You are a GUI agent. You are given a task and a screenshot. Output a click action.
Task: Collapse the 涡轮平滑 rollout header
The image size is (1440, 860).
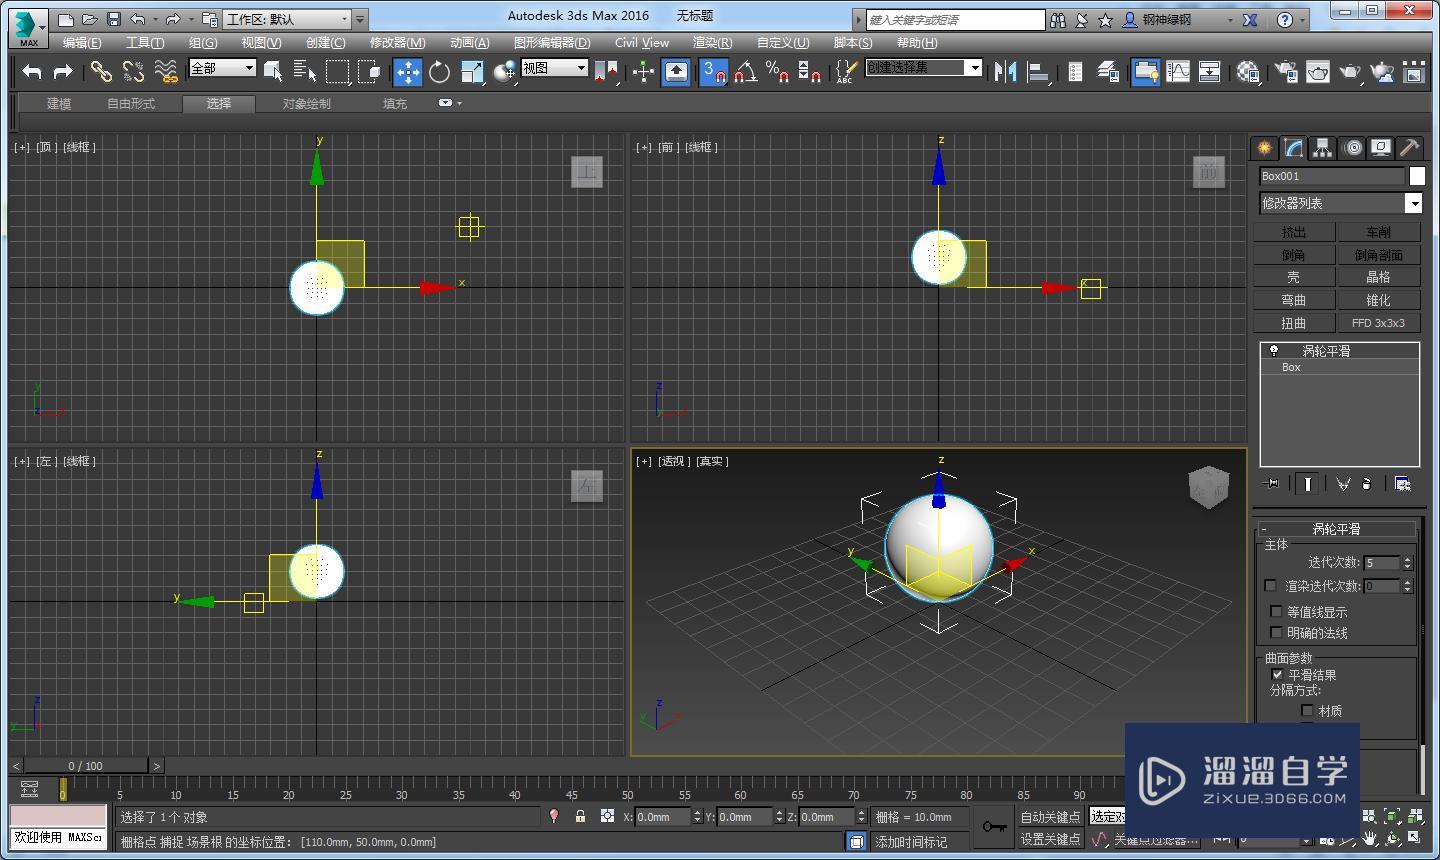pyautogui.click(x=1337, y=528)
